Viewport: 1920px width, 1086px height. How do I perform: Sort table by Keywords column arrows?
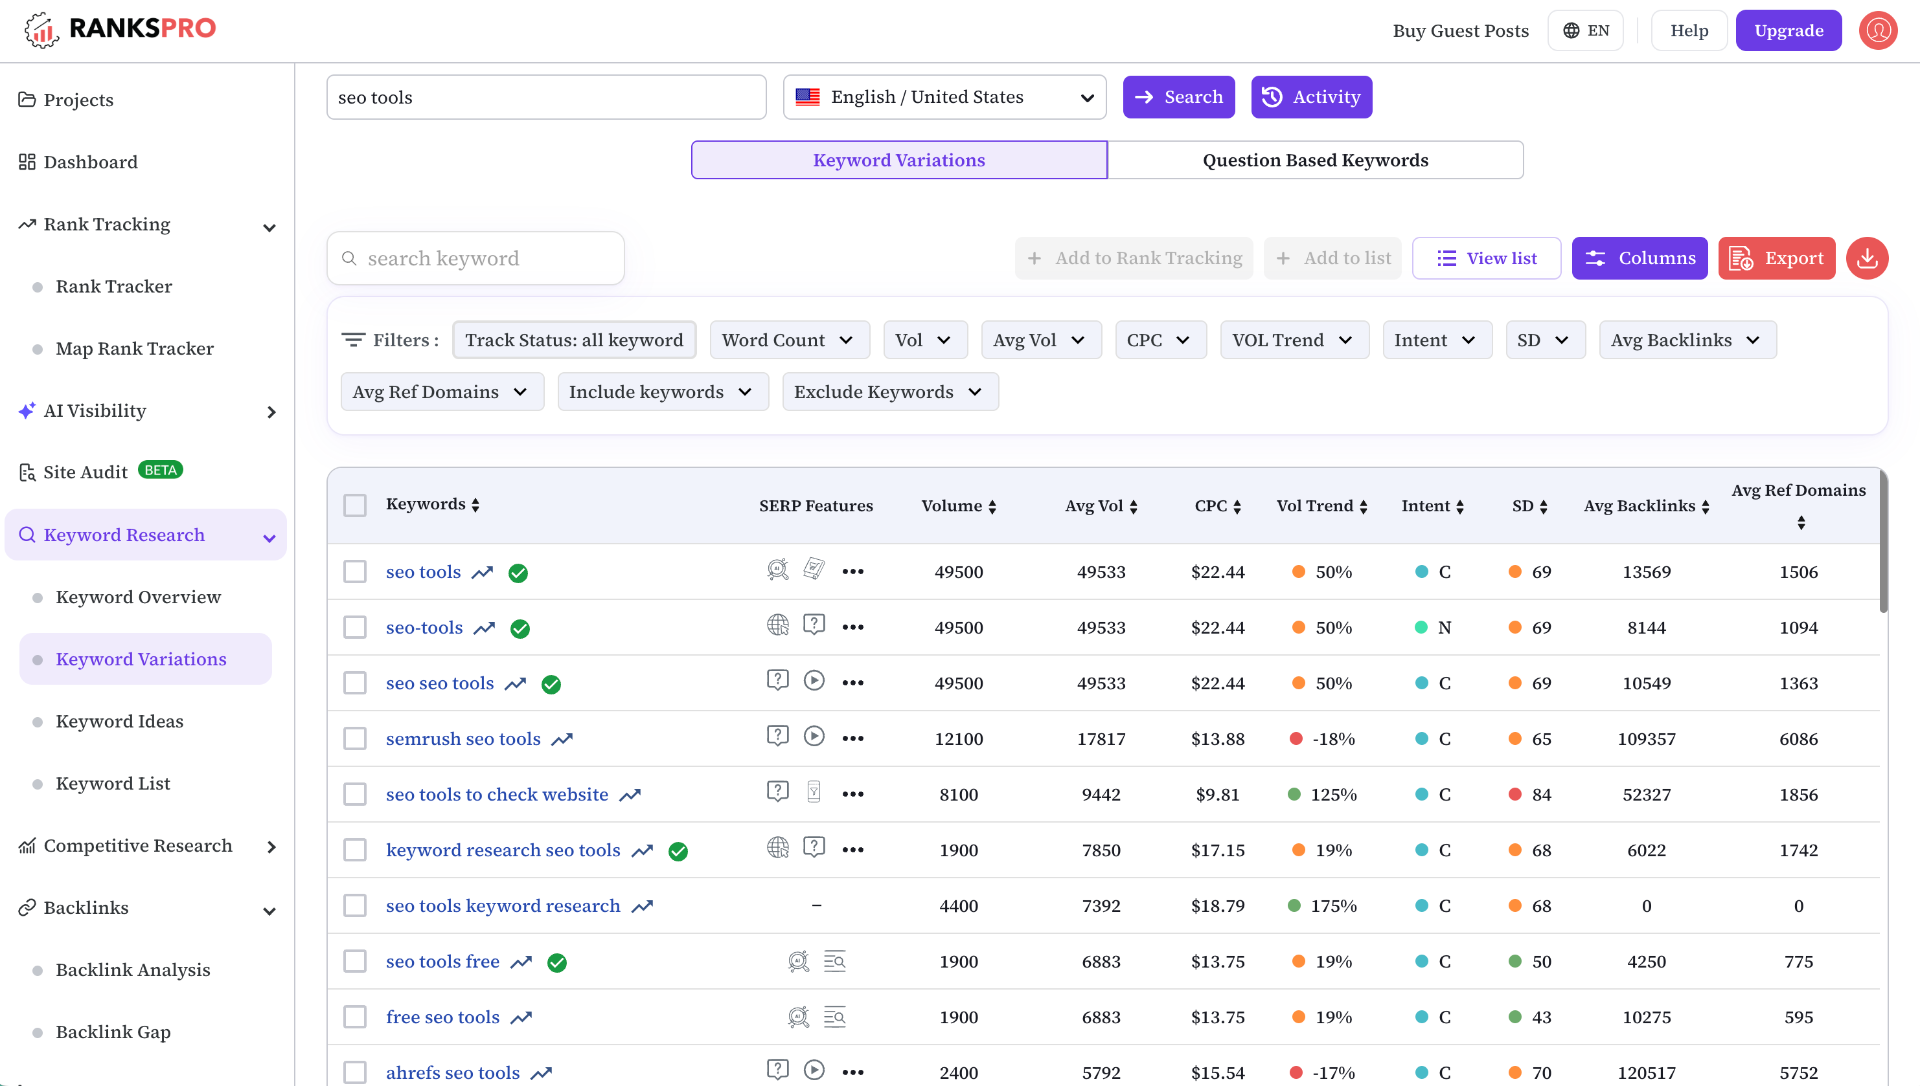pyautogui.click(x=476, y=505)
